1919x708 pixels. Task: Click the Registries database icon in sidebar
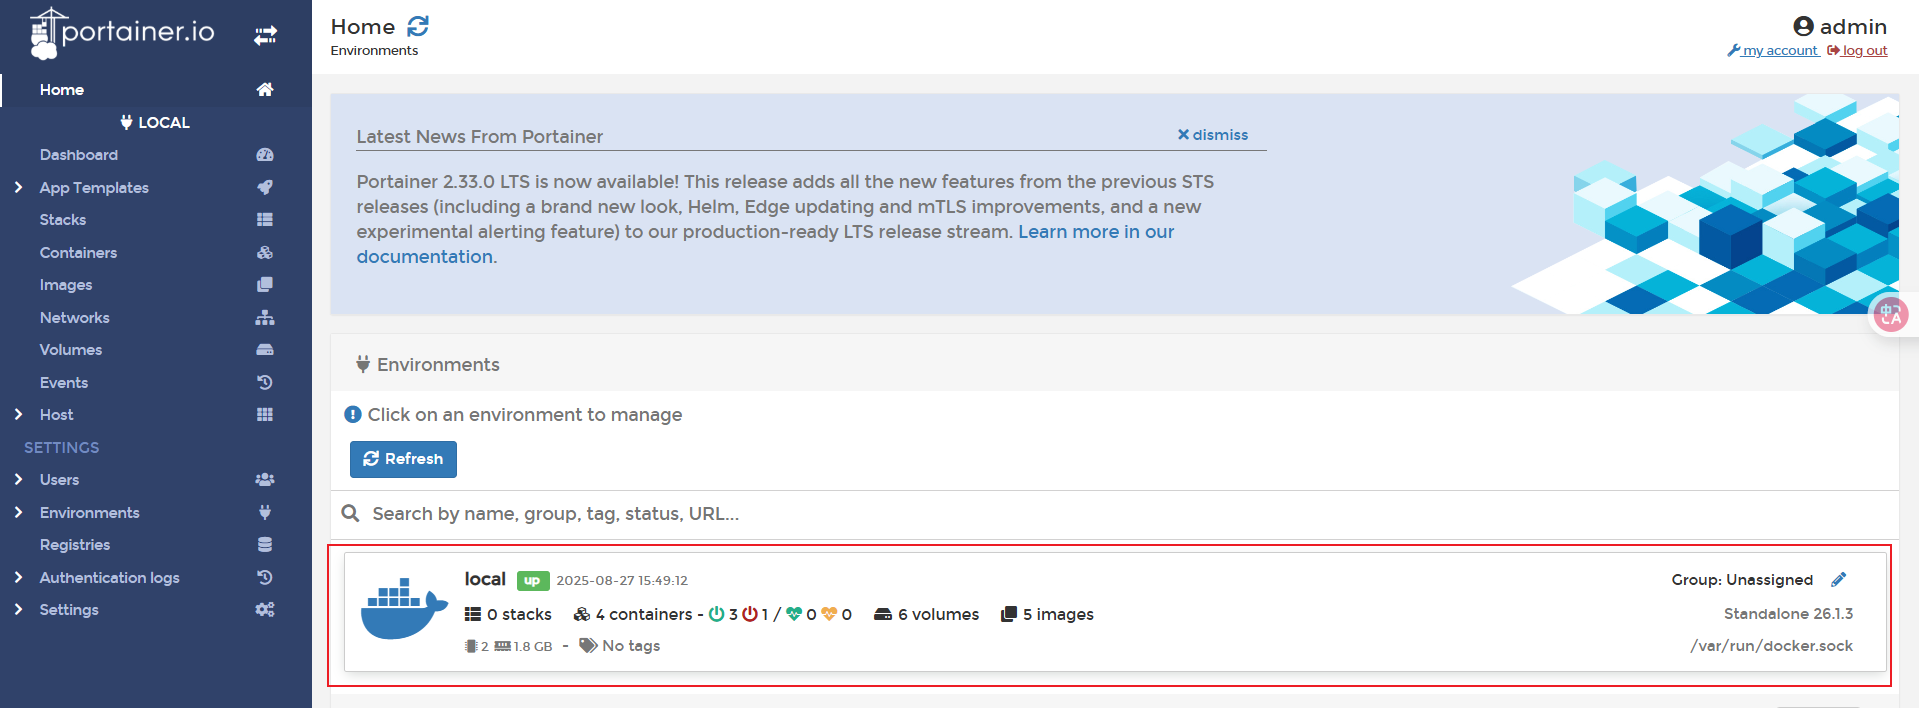(x=265, y=545)
